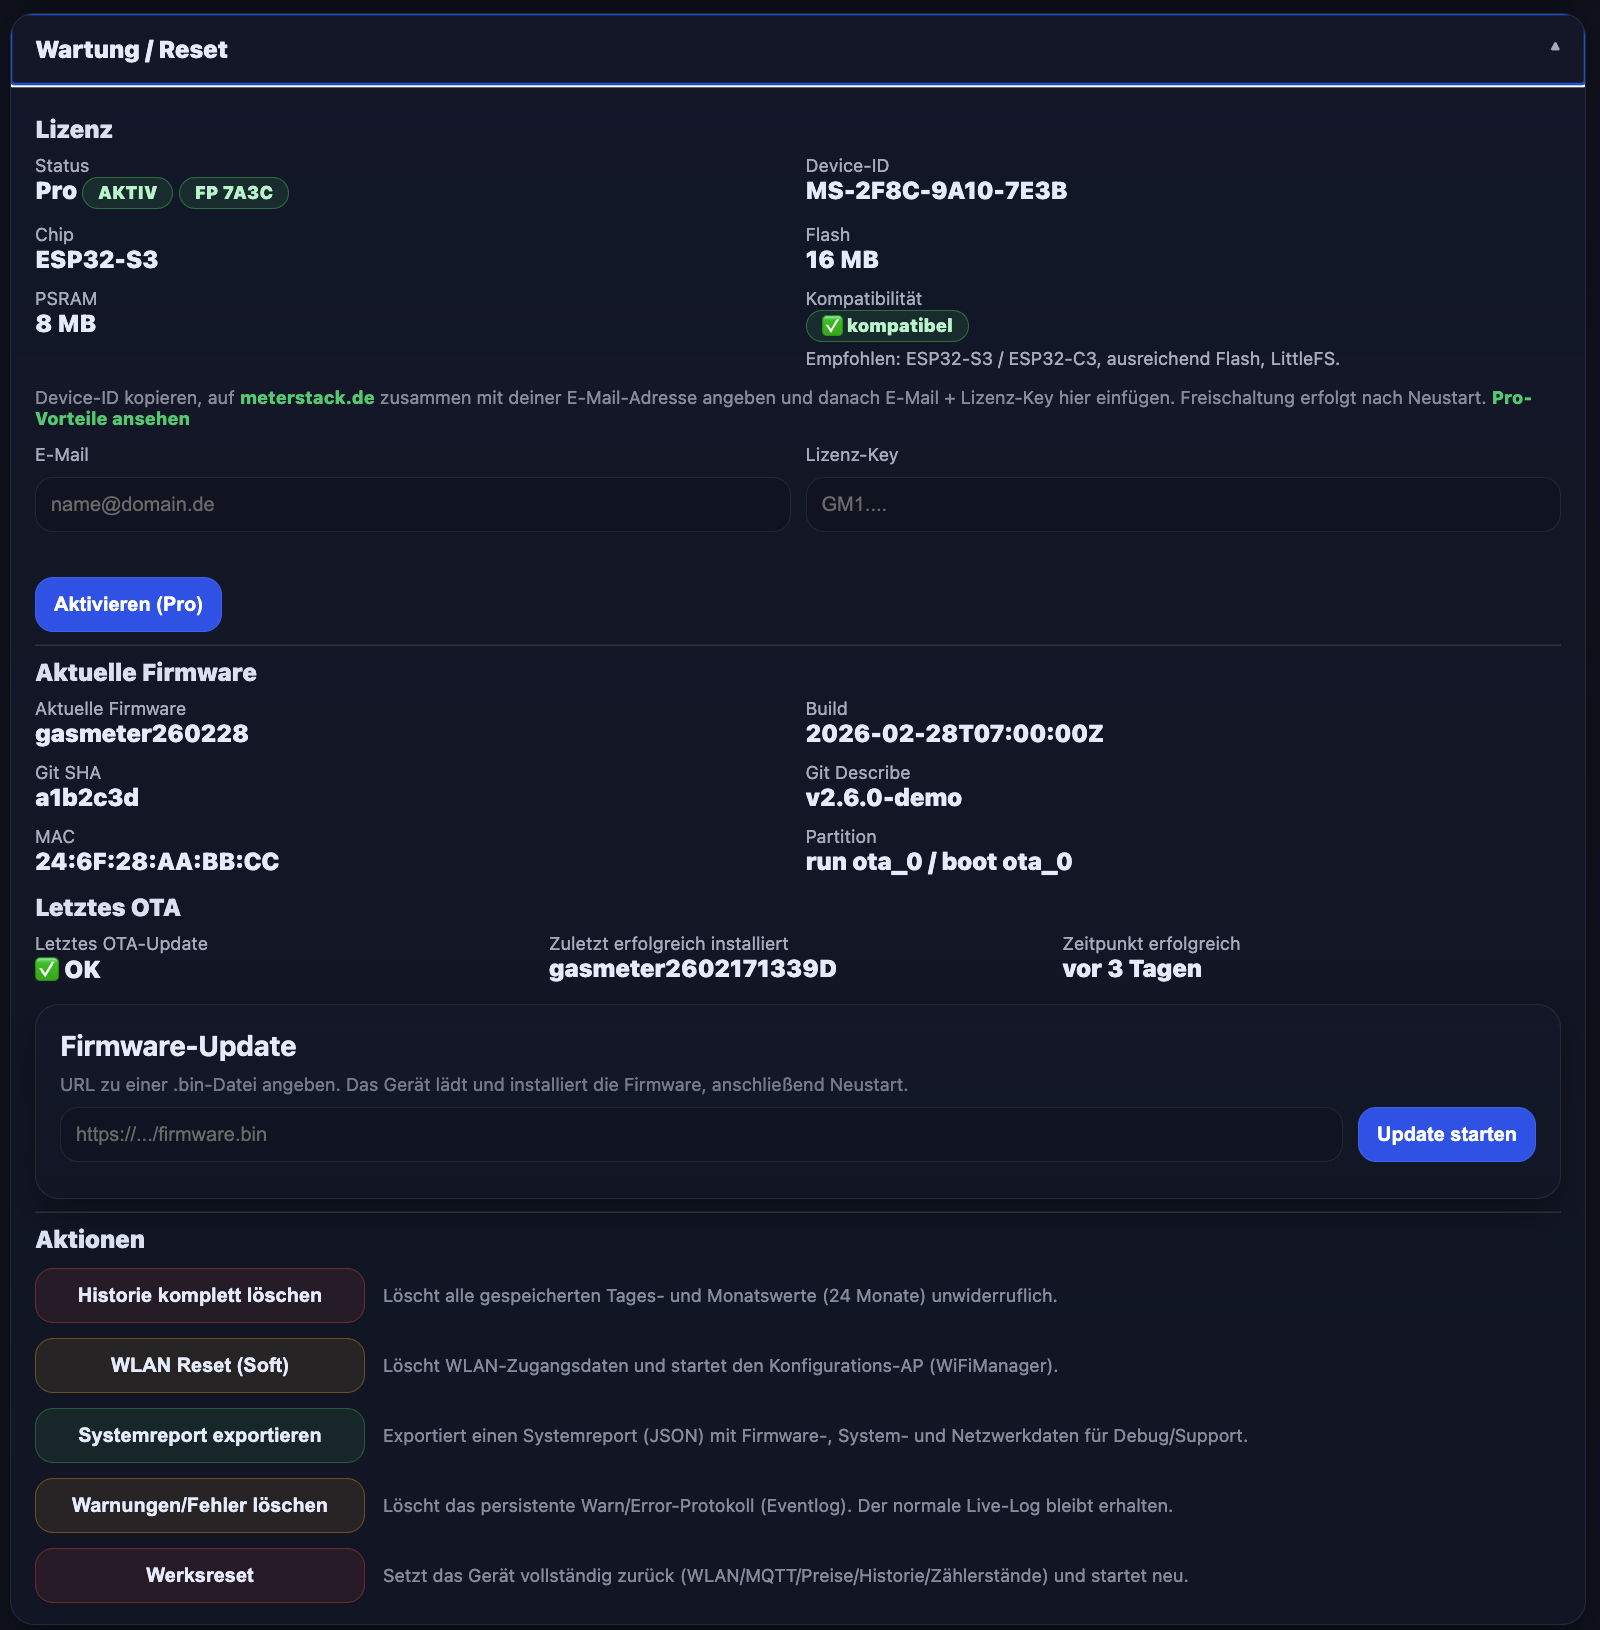This screenshot has width=1600, height=1630.
Task: Trigger WLAN Reset (Soft)
Action: (199, 1364)
